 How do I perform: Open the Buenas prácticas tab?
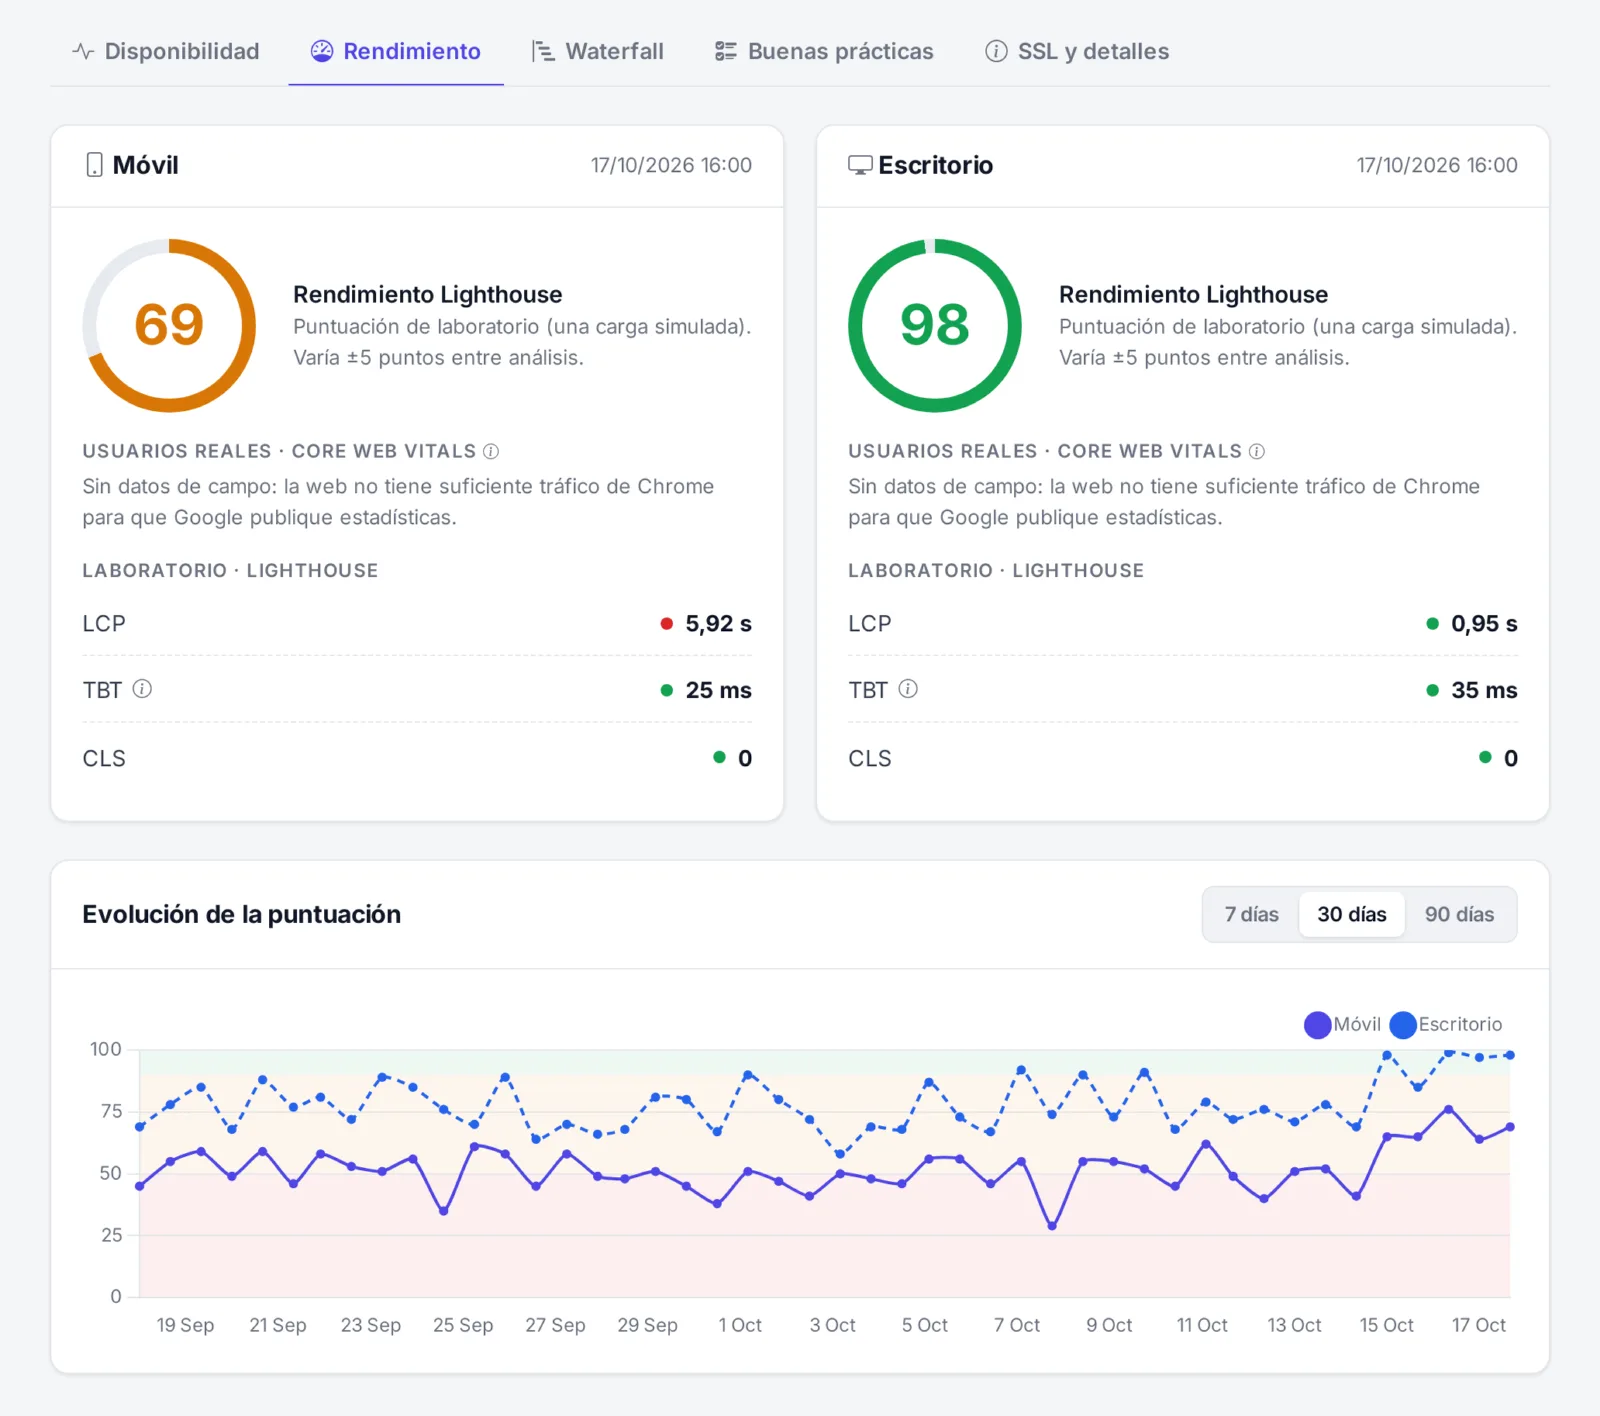pyautogui.click(x=825, y=51)
